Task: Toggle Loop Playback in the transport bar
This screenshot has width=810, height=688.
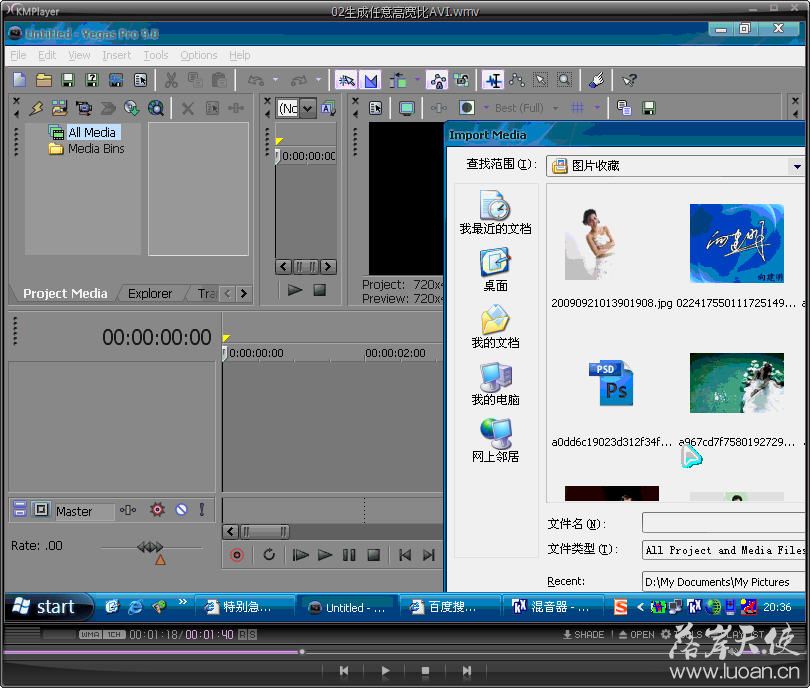Action: pyautogui.click(x=269, y=555)
